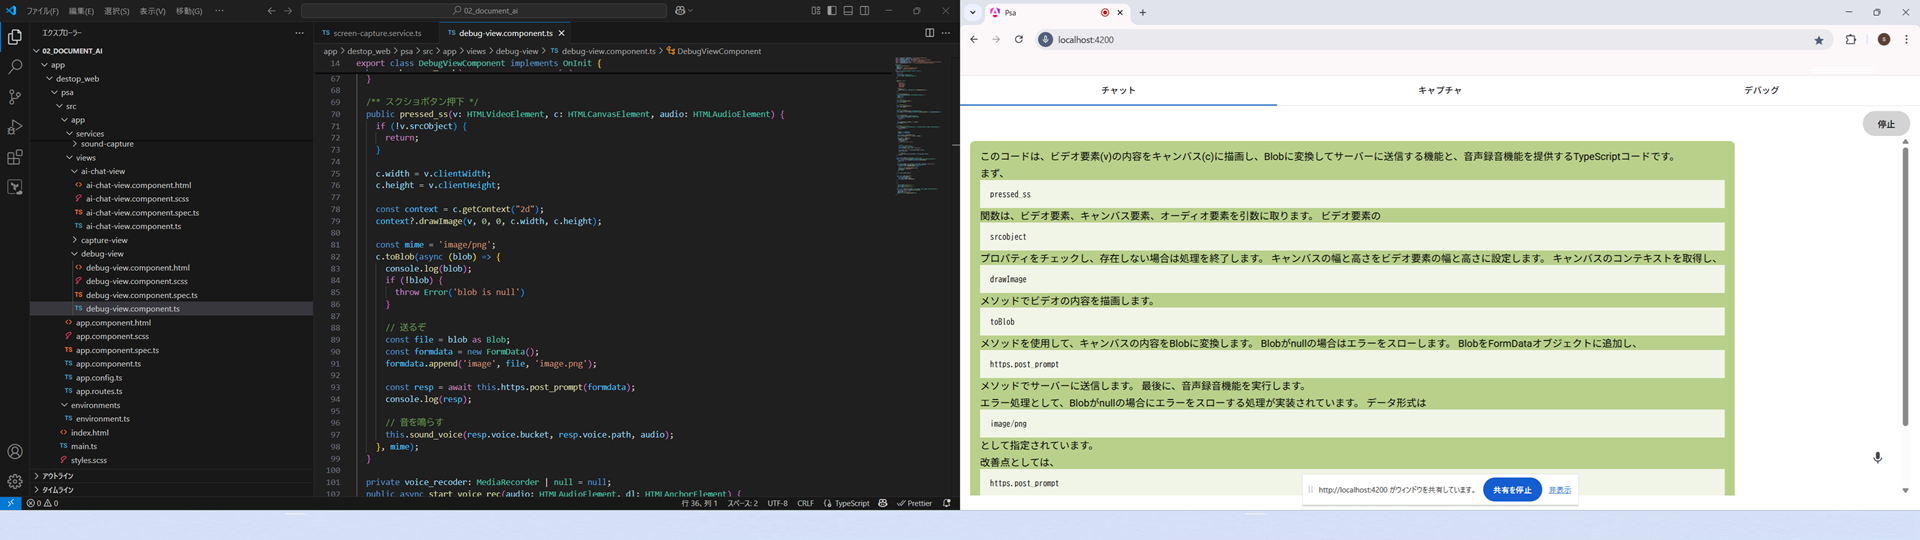Click the 共有を停止 sharing button
1920x540 pixels.
click(1512, 490)
